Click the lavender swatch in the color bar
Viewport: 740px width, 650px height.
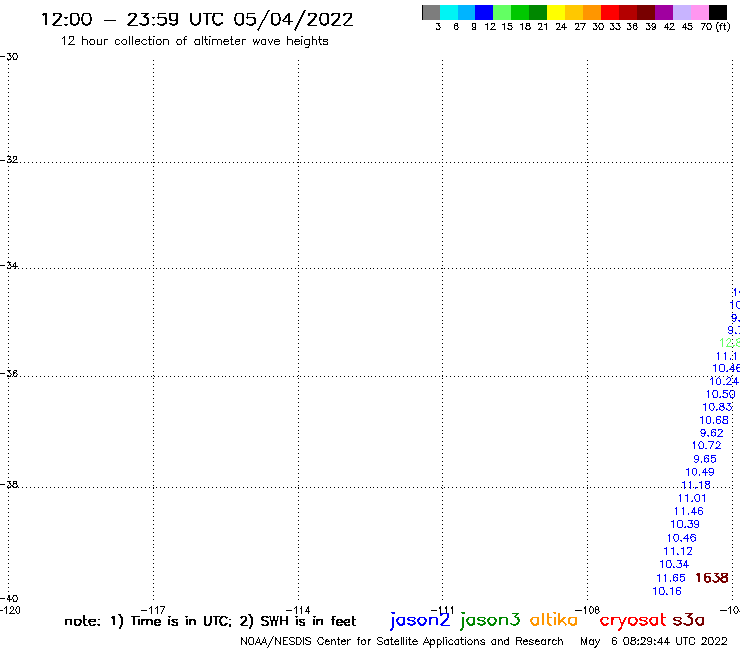point(682,12)
